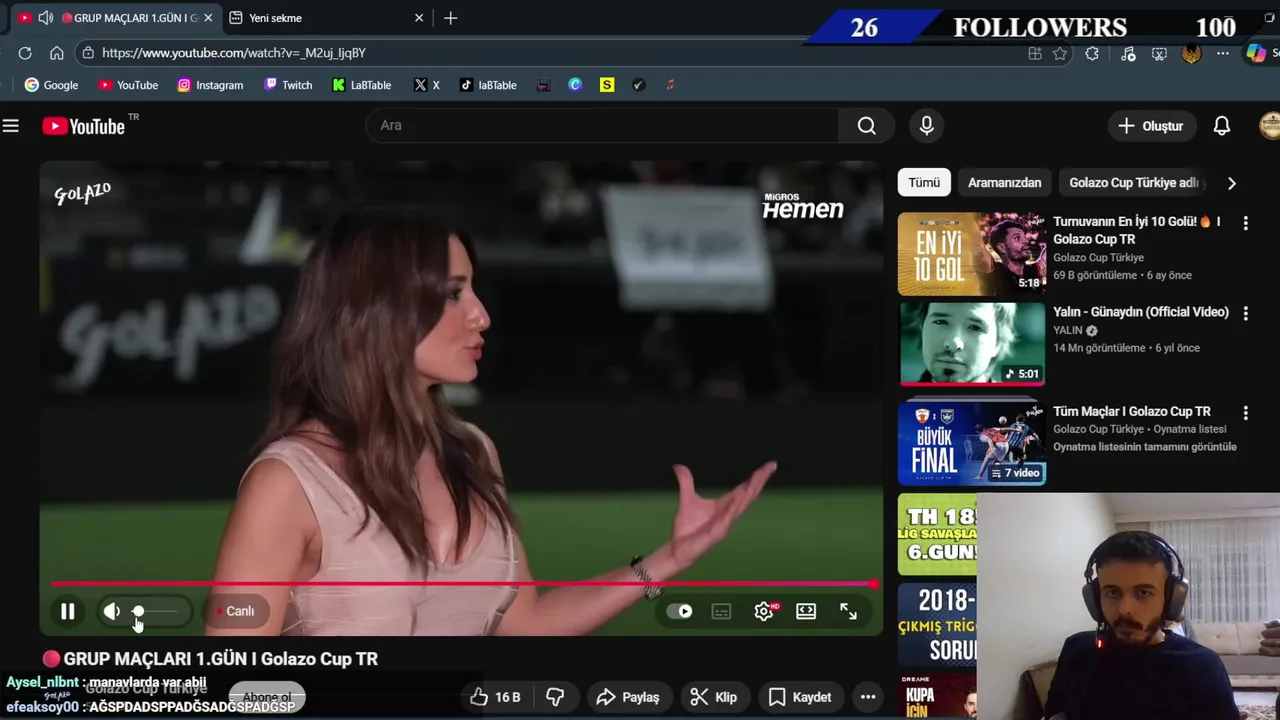Open the Yalın - Günaydın video title
The width and height of the screenshot is (1280, 720).
pyautogui.click(x=1141, y=312)
